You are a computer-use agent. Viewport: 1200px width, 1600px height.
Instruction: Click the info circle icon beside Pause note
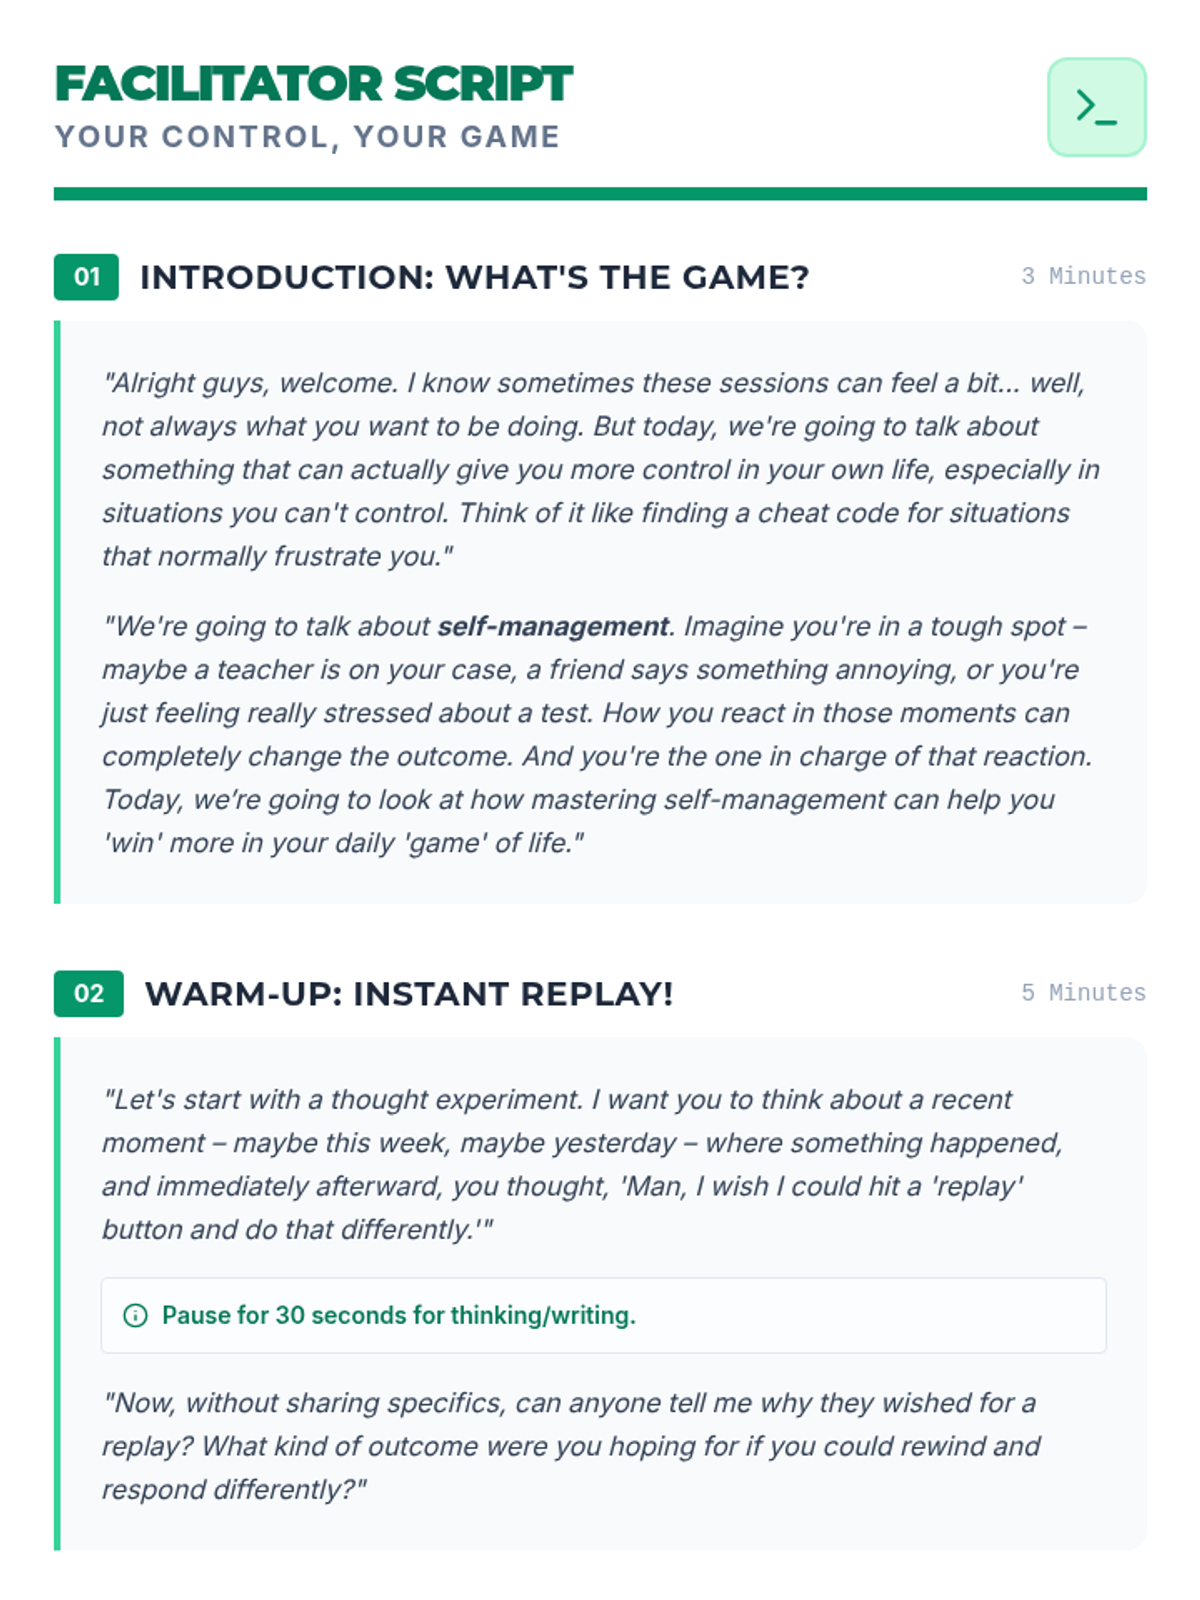(135, 1315)
